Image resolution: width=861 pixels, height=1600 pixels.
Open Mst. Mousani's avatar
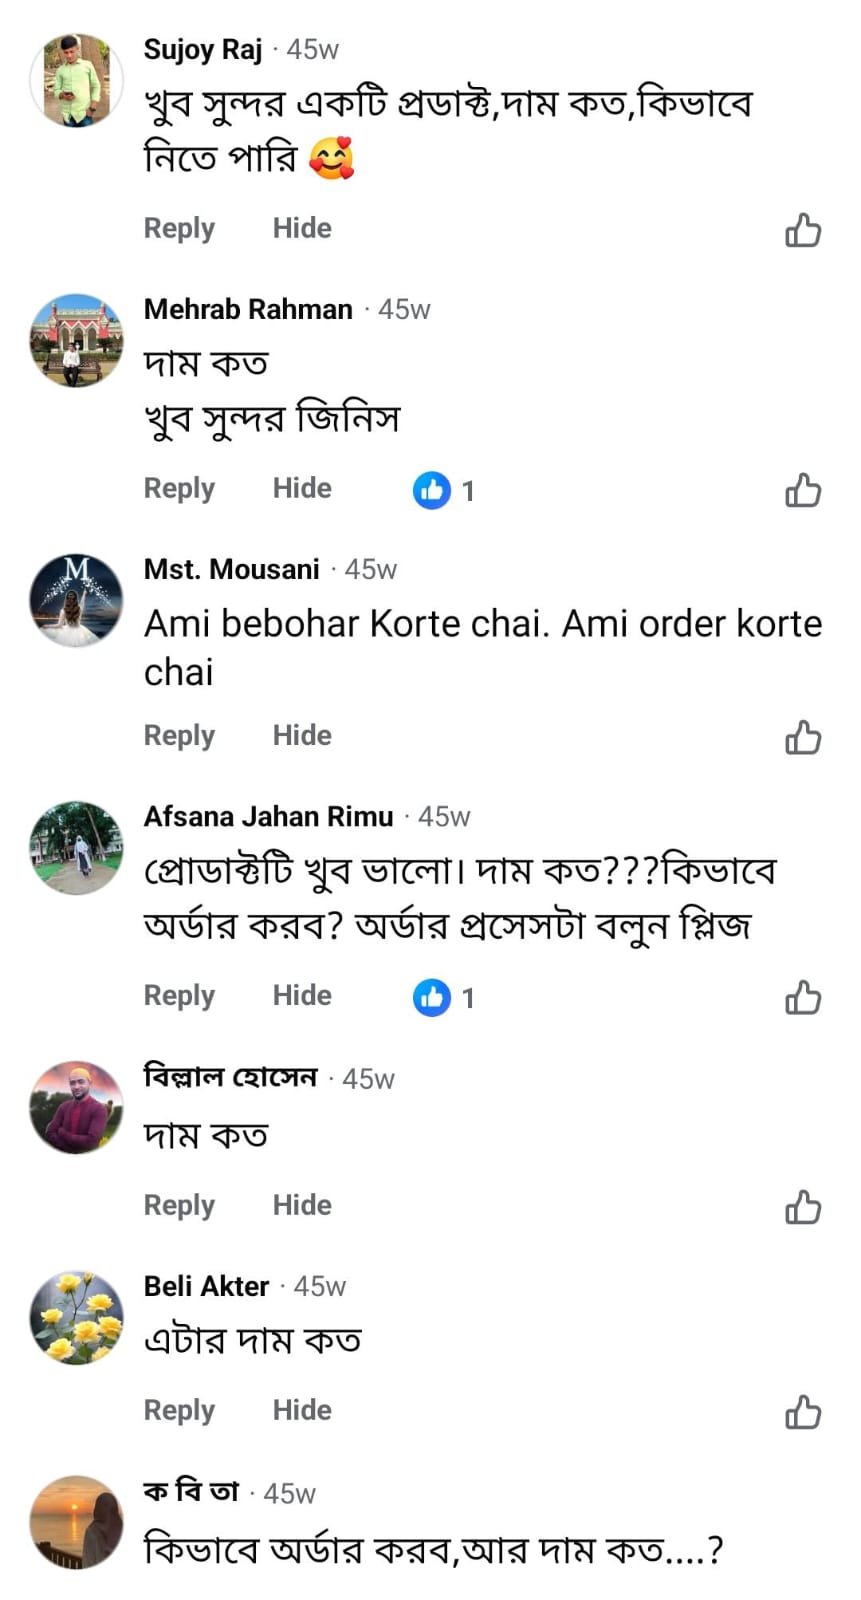click(76, 600)
